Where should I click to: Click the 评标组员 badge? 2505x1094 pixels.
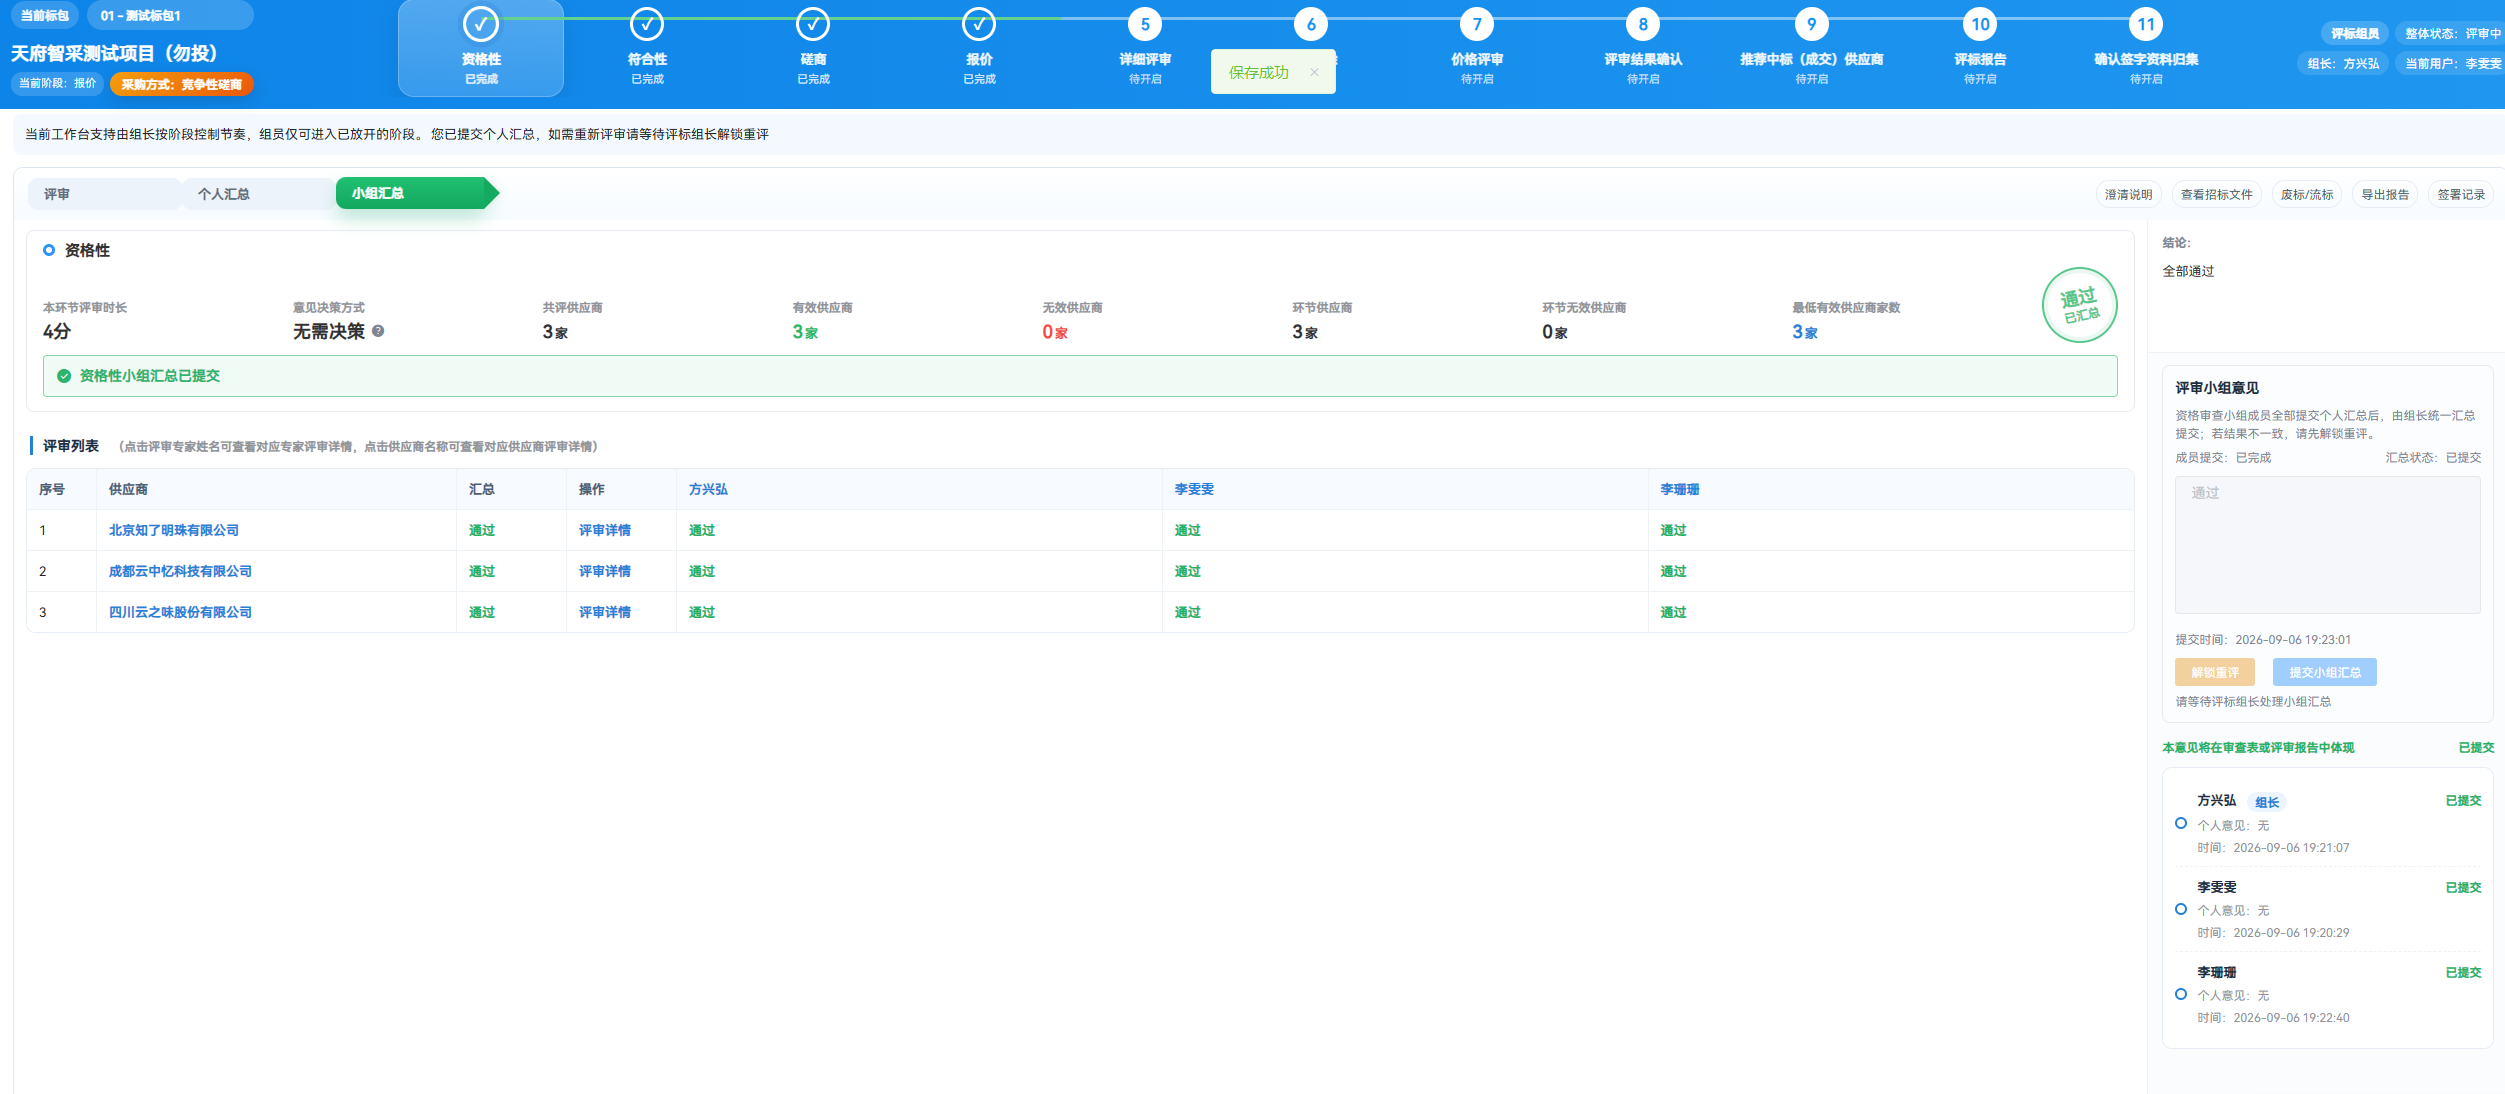2355,34
